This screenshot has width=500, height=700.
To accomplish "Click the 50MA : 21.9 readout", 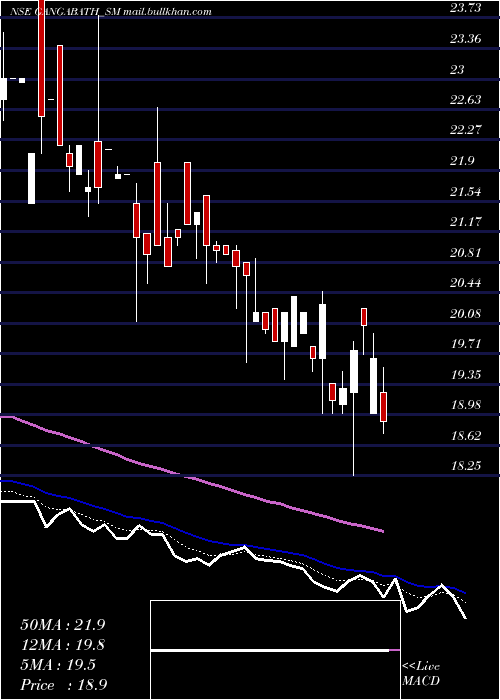I will coord(63,625).
